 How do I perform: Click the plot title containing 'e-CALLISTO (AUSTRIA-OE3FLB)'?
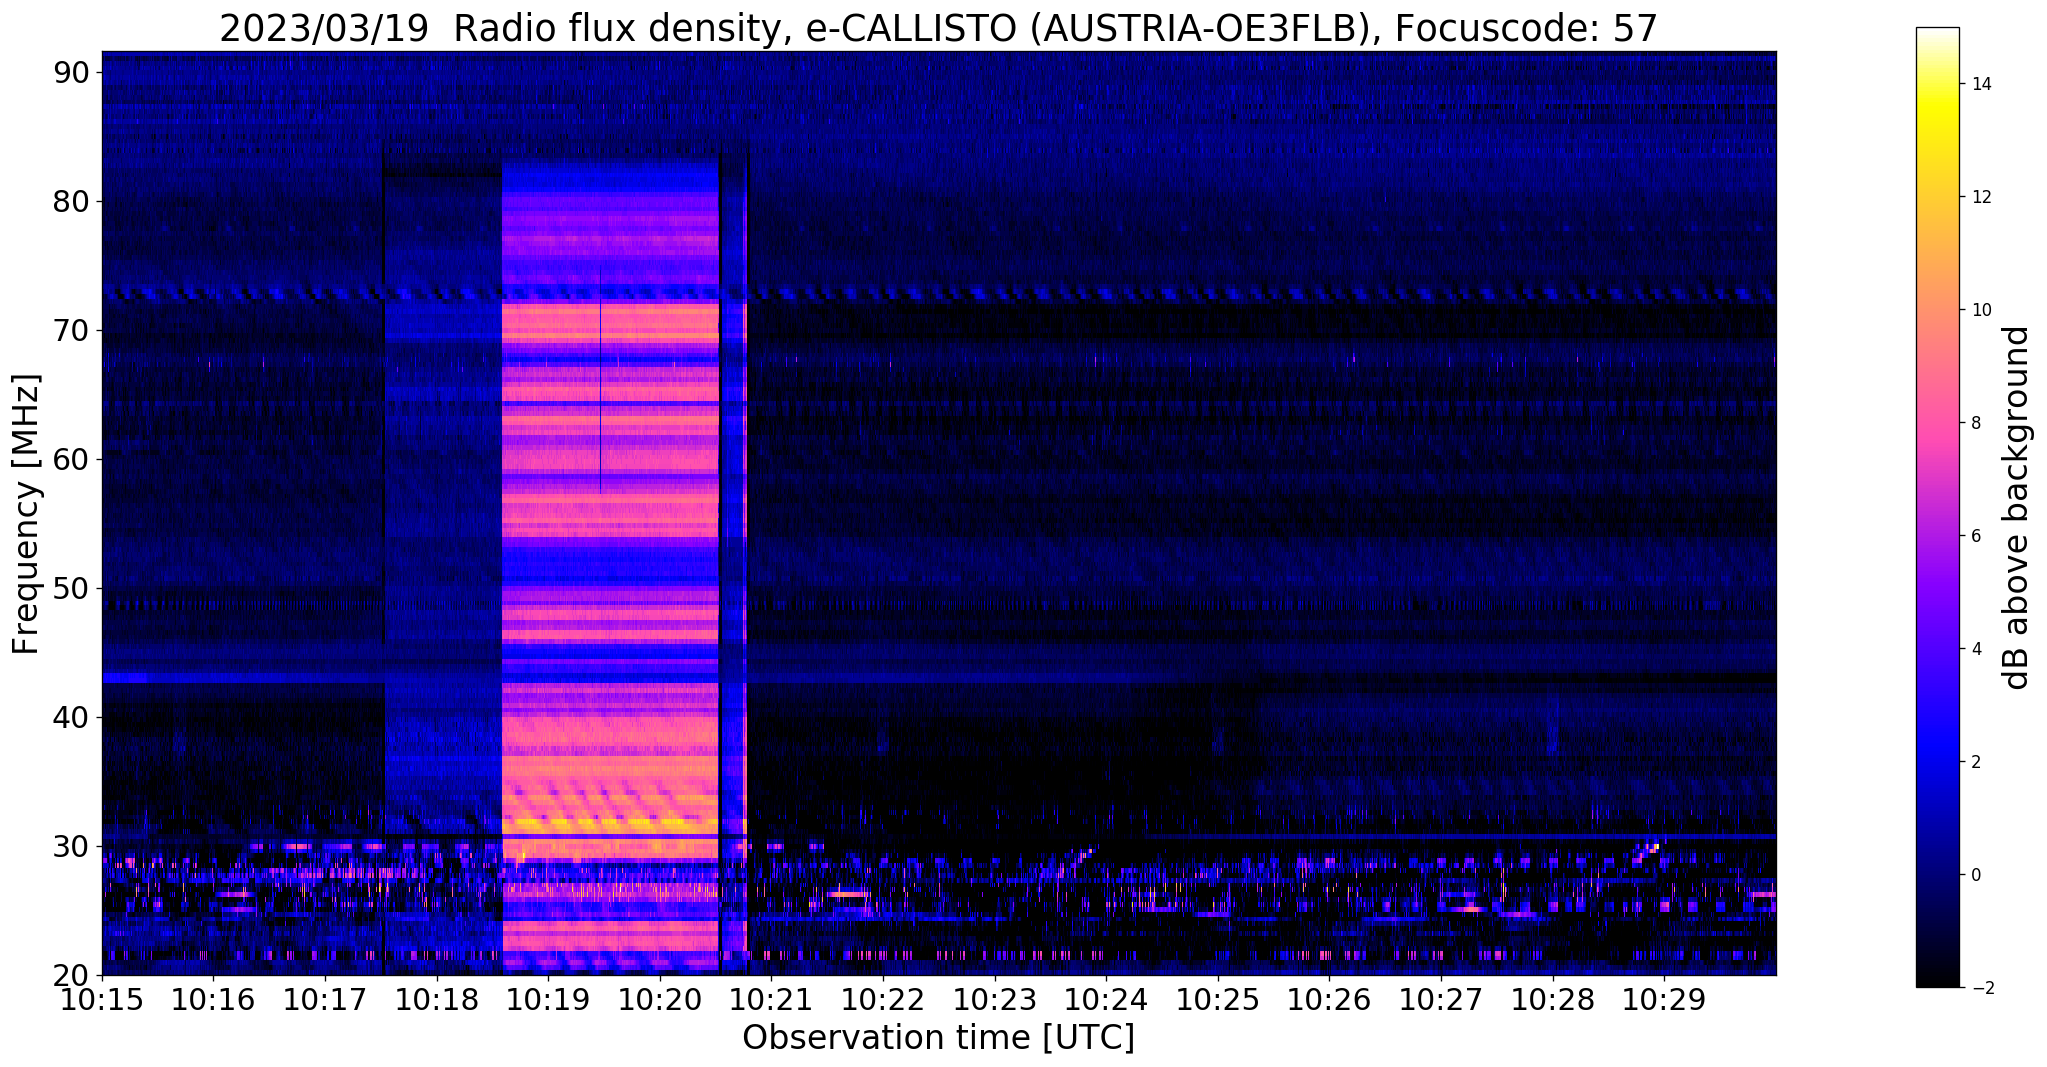[x=939, y=27]
